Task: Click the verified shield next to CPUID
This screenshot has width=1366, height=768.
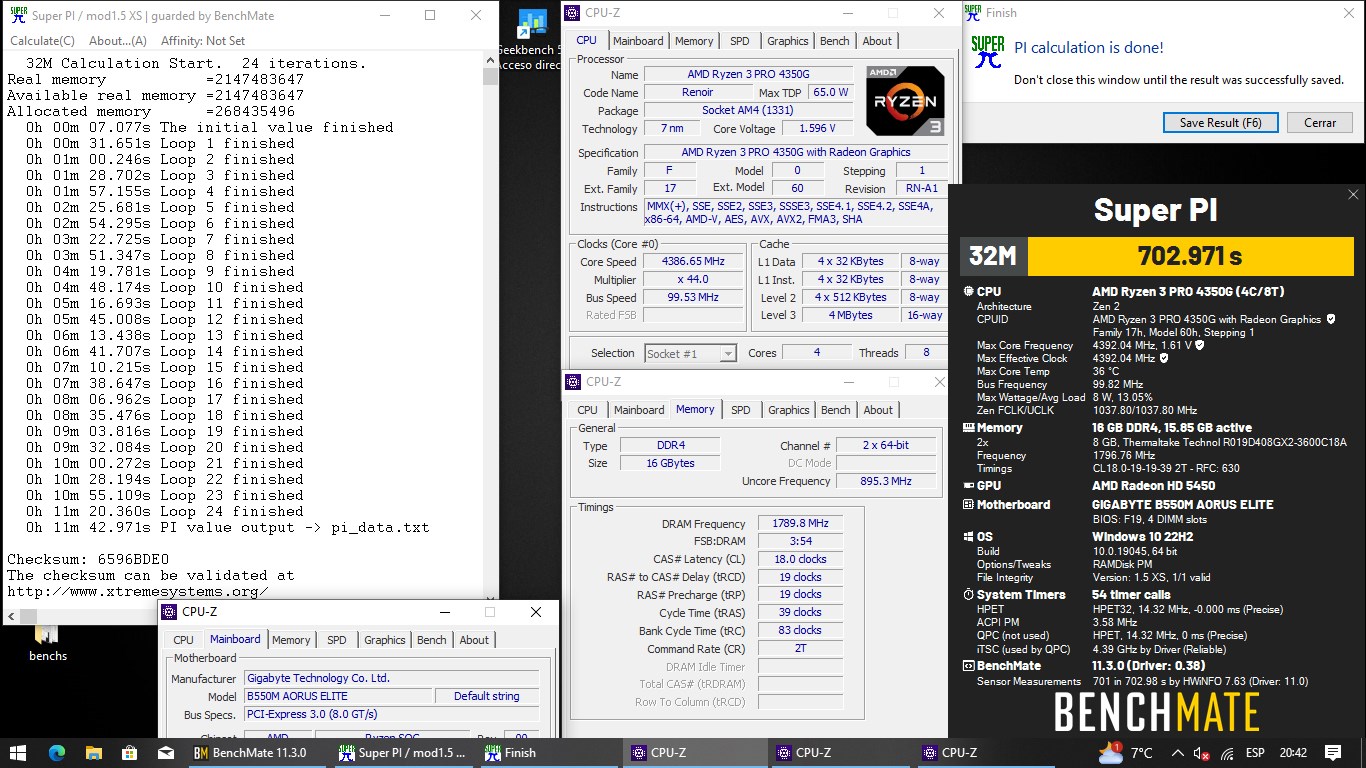Action: click(1330, 319)
